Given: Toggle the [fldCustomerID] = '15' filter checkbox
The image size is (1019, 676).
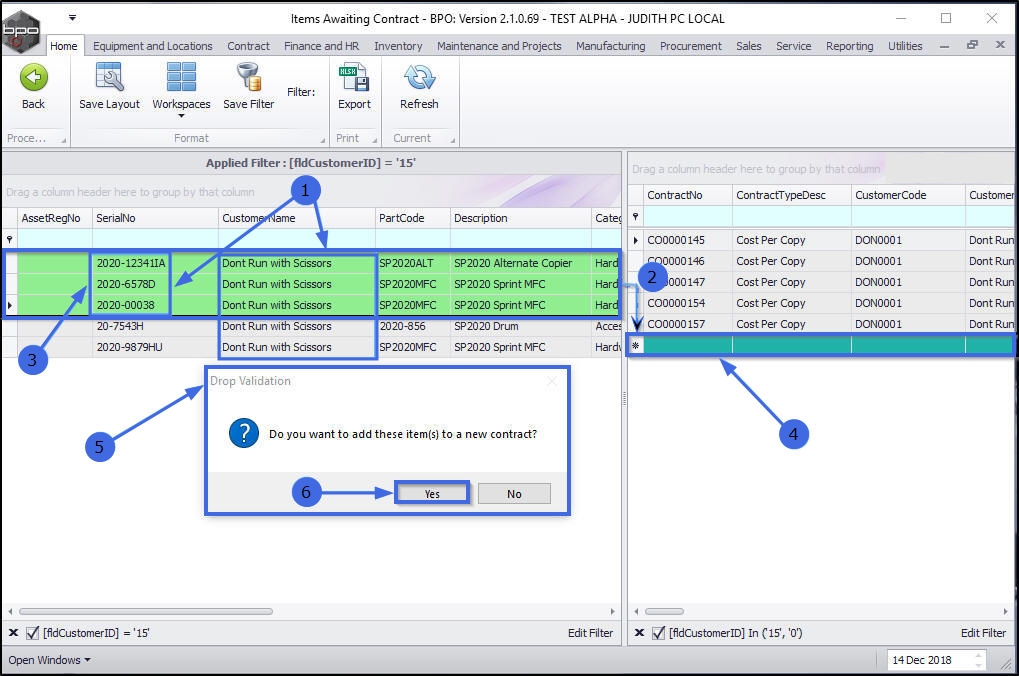Looking at the screenshot, I should point(32,632).
